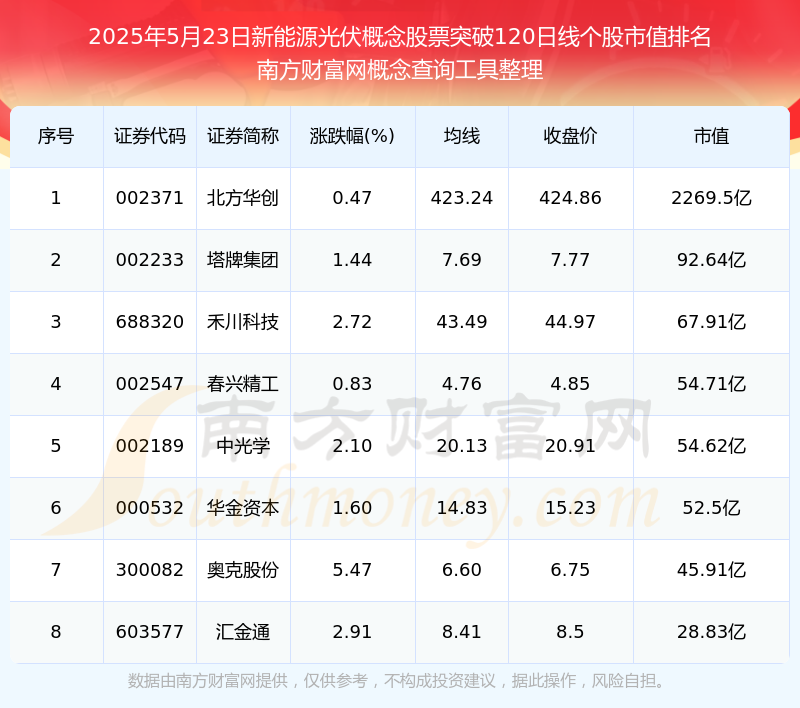Click market value 67.91亿
Viewport: 800px width, 708px height.
(711, 322)
